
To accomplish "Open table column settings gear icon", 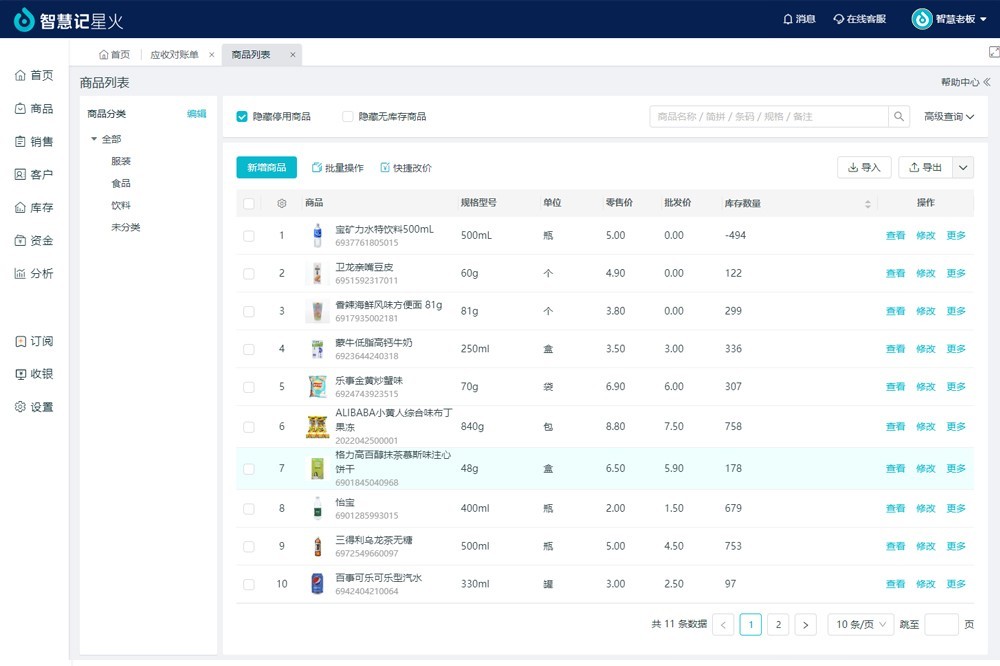I will tap(282, 204).
